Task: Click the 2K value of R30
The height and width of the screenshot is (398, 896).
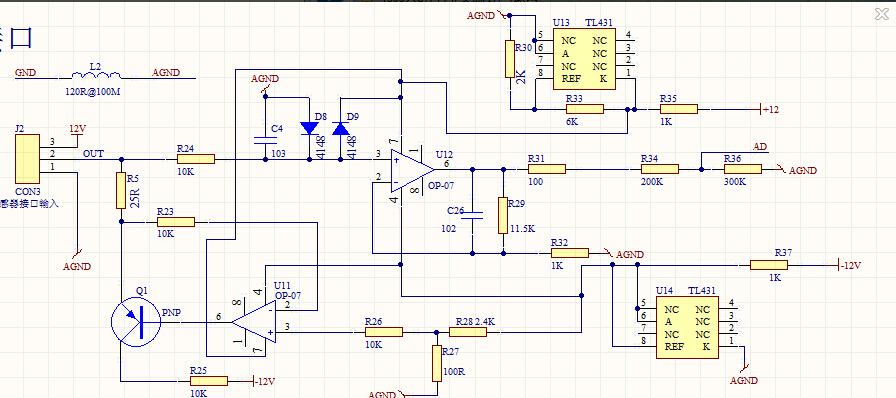Action: (x=521, y=78)
